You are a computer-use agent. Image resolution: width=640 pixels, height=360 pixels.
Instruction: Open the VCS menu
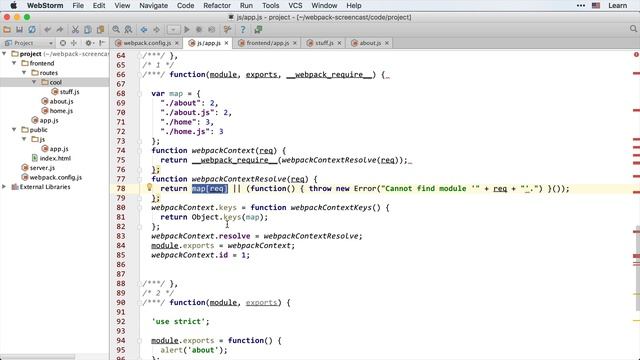click(295, 6)
